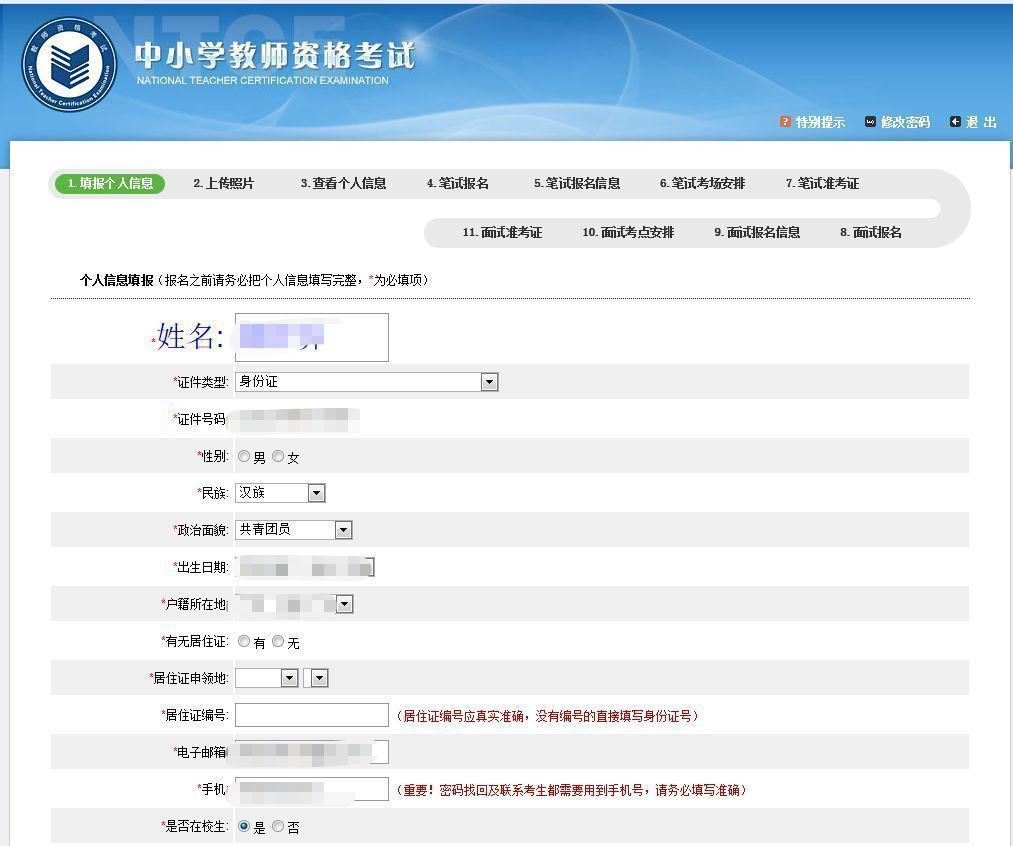This screenshot has height=846, width=1013.
Task: Switch to the 4.笔试报名 tab
Action: tap(457, 183)
